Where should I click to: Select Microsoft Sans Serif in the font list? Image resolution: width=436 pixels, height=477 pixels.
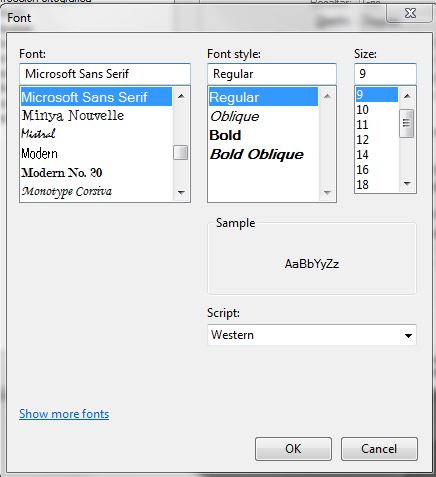tap(96, 97)
